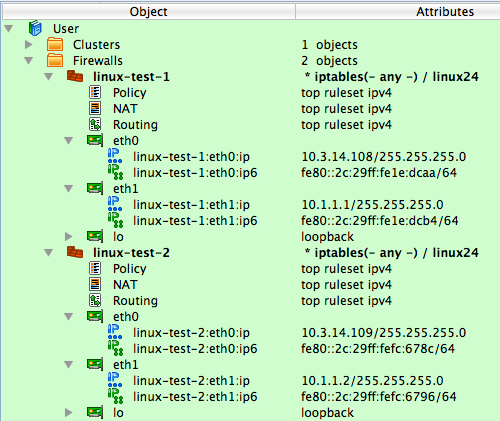500x421 pixels.
Task: Expand the Clusters folder
Action: point(29,44)
